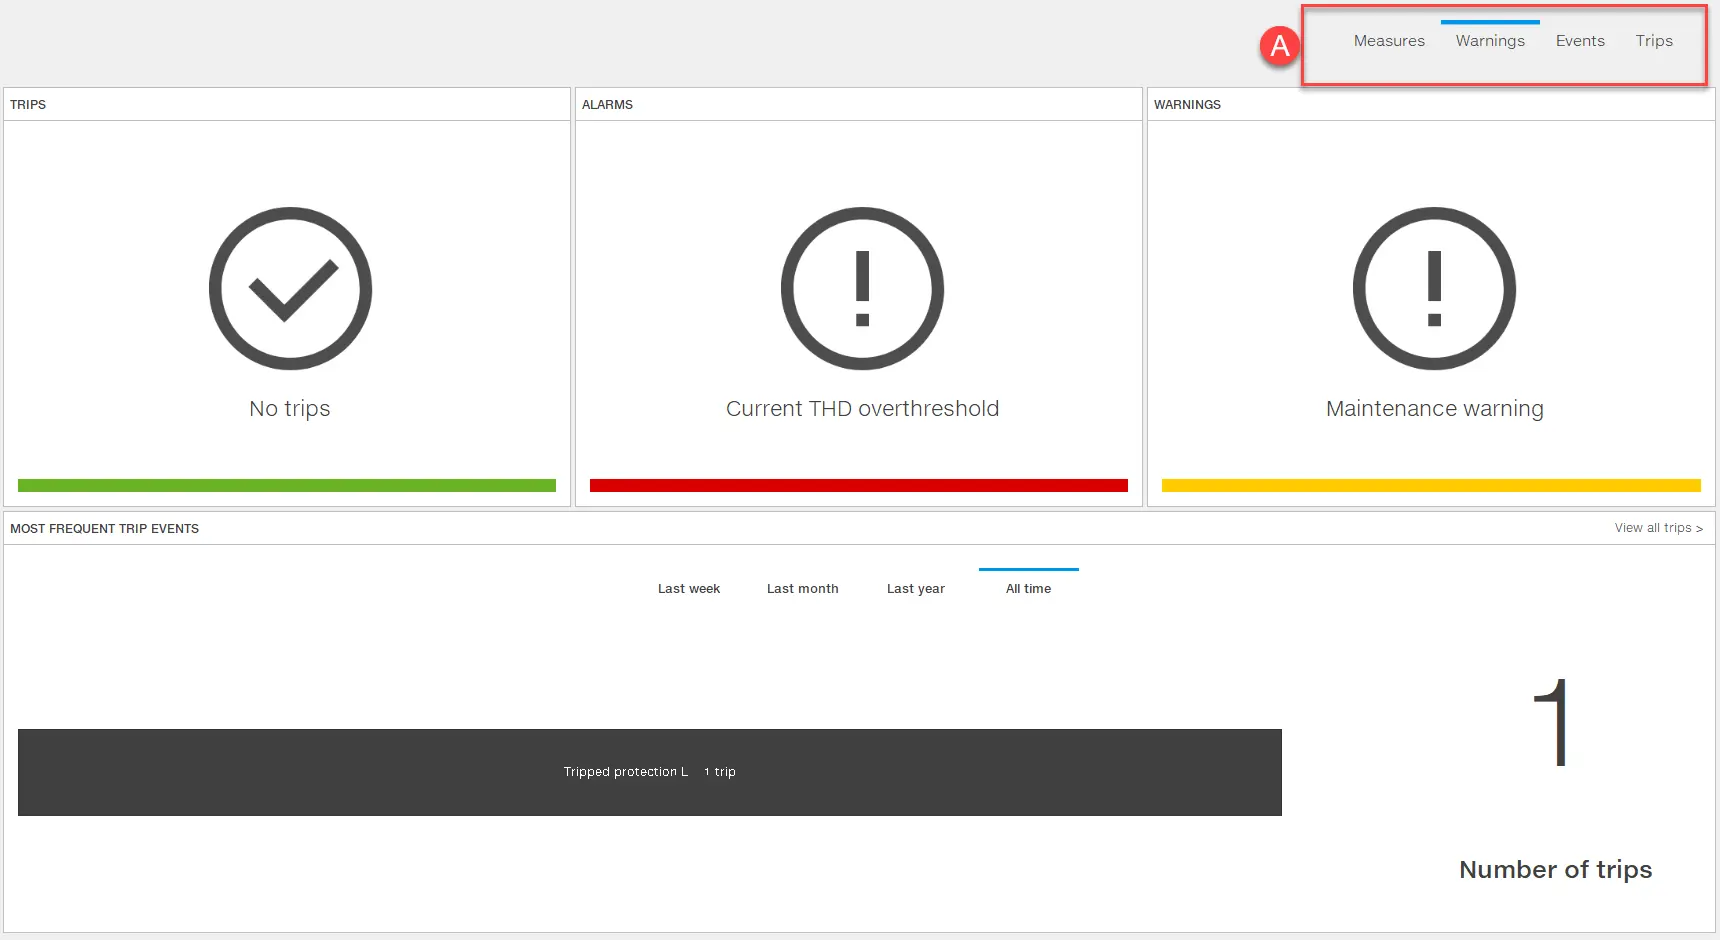Show trip events for Last year
The width and height of the screenshot is (1720, 940).
915,589
